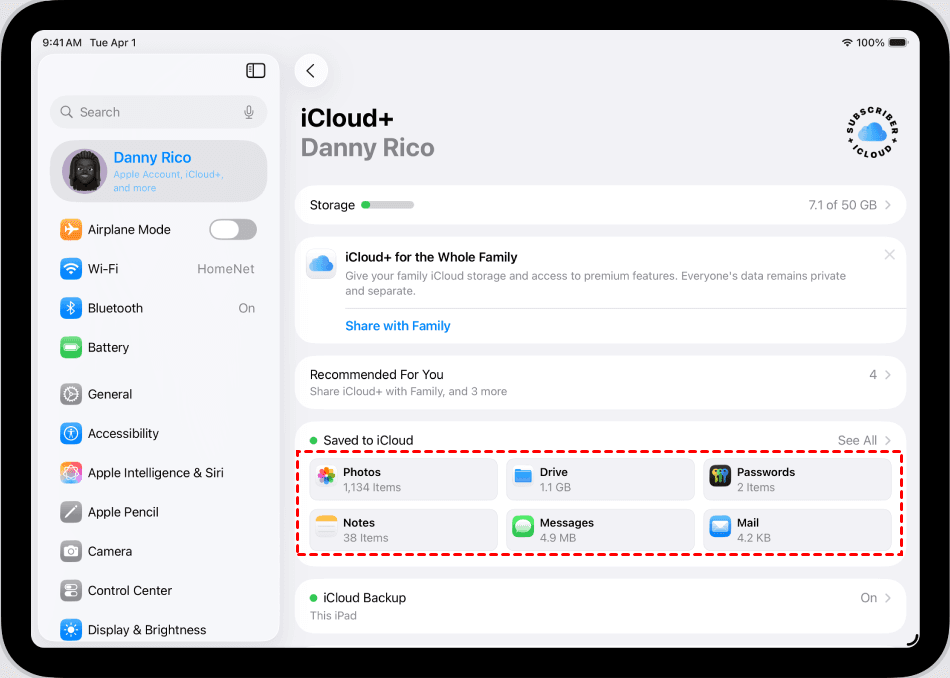This screenshot has width=950, height=678.
Task: Tap HomeNet network value
Action: [x=225, y=268]
